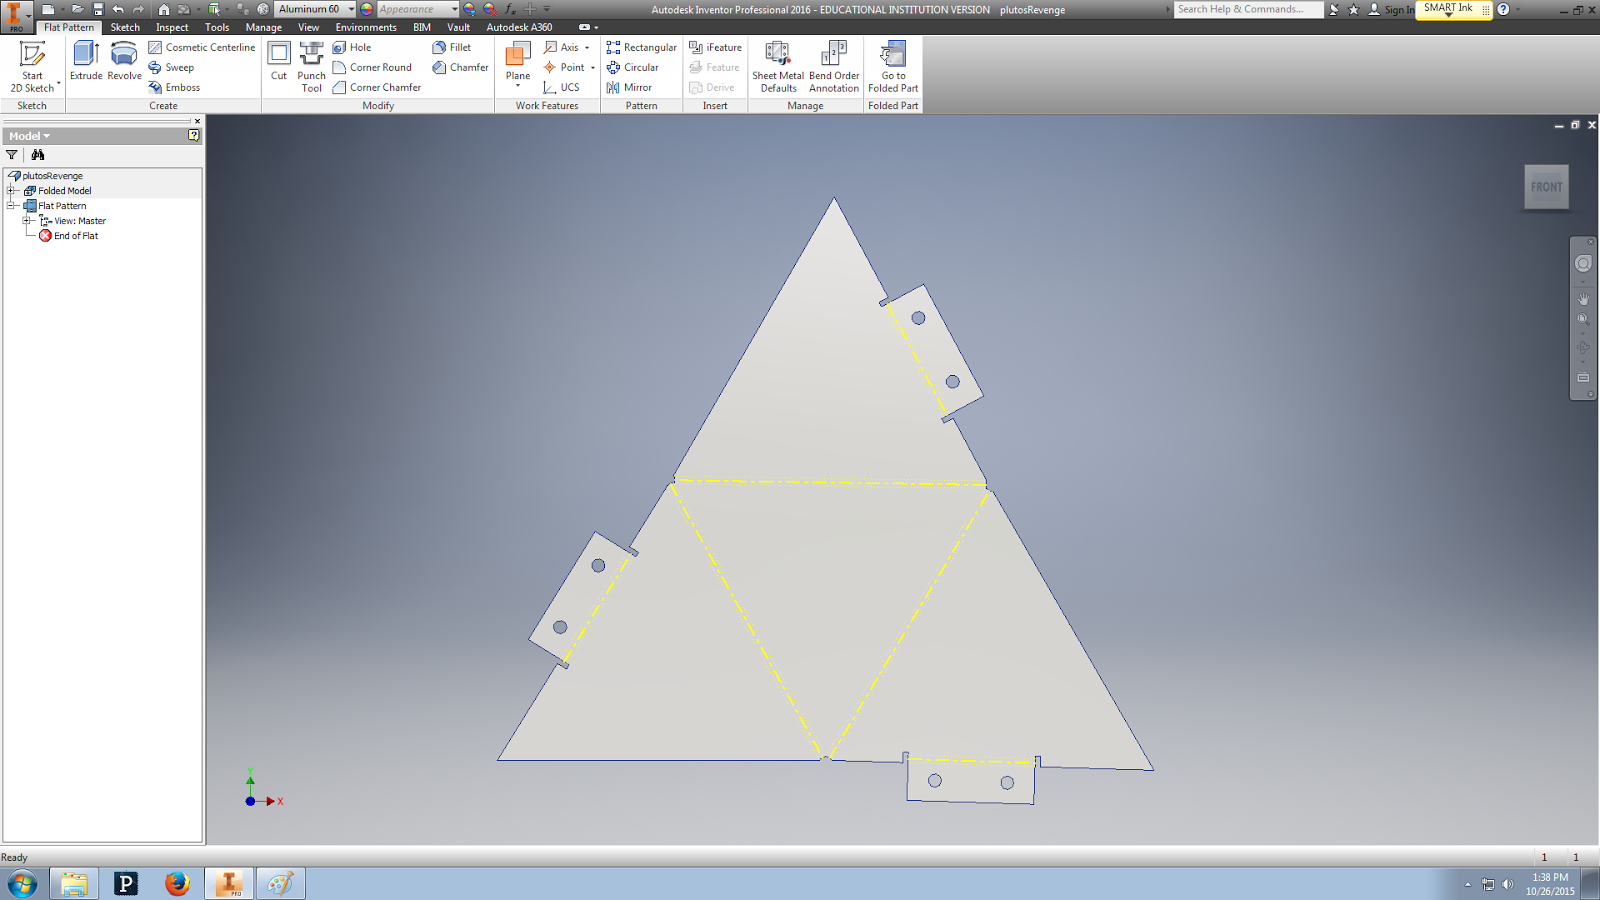The image size is (1600, 900).
Task: Open the Inspect tab
Action: click(172, 27)
